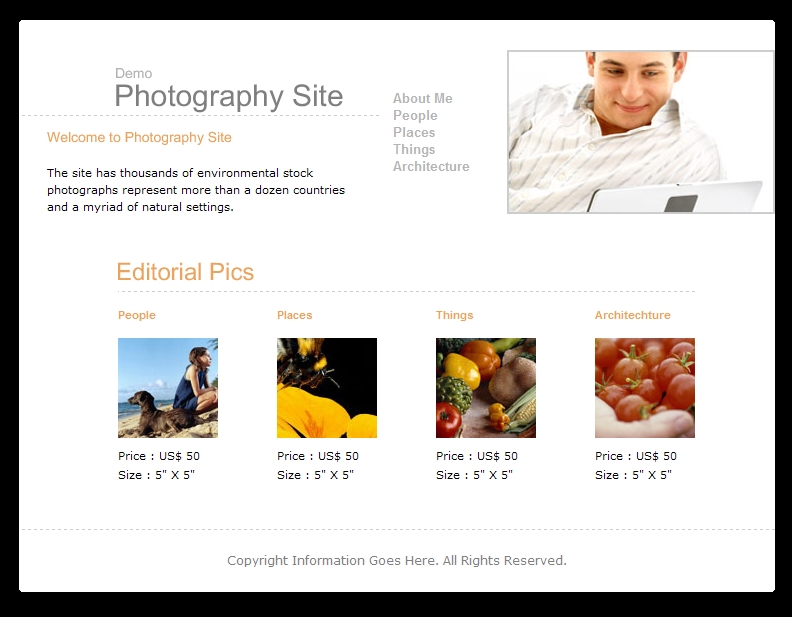The image size is (792, 617).
Task: Click the copyright information footer text
Action: pyautogui.click(x=397, y=560)
